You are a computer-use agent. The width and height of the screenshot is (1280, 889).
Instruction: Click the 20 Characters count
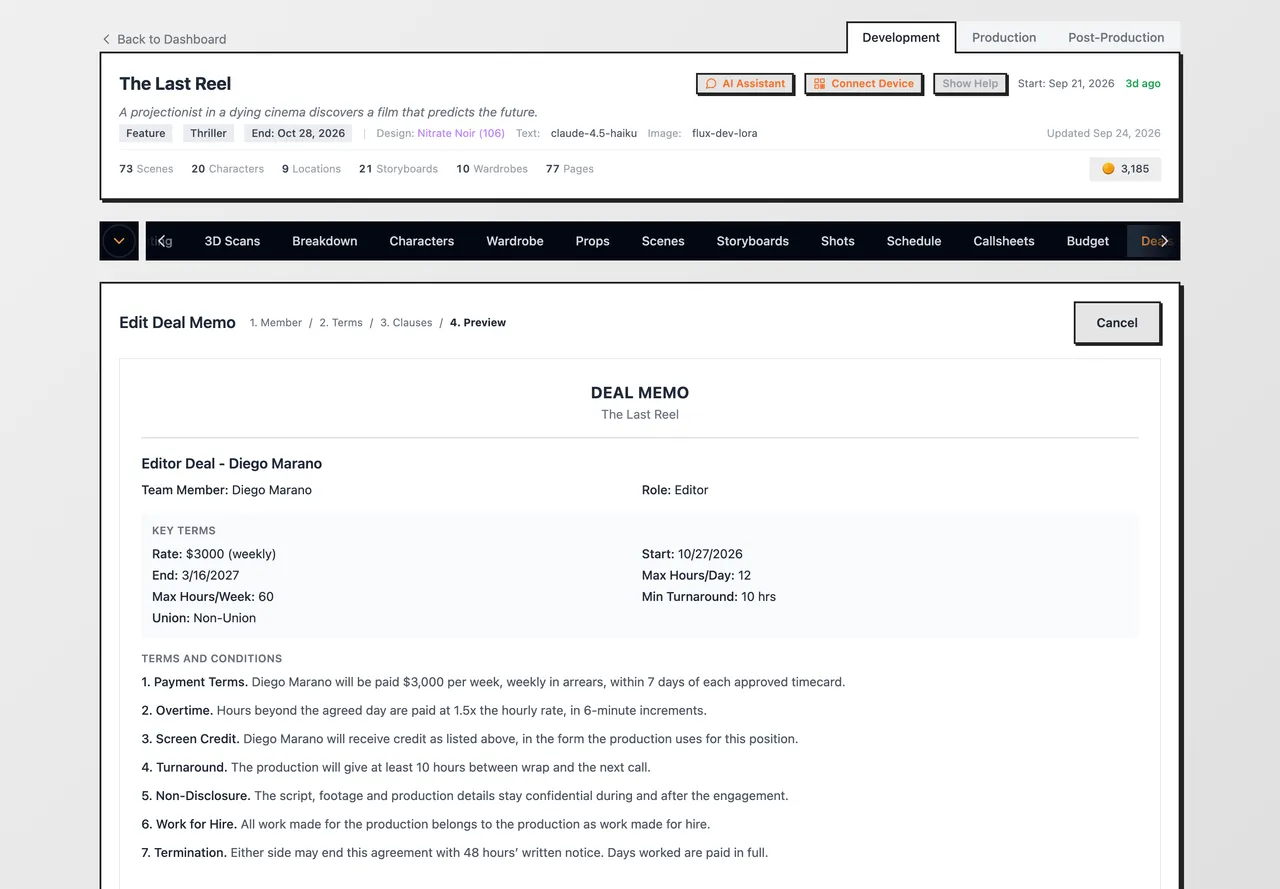click(x=228, y=169)
